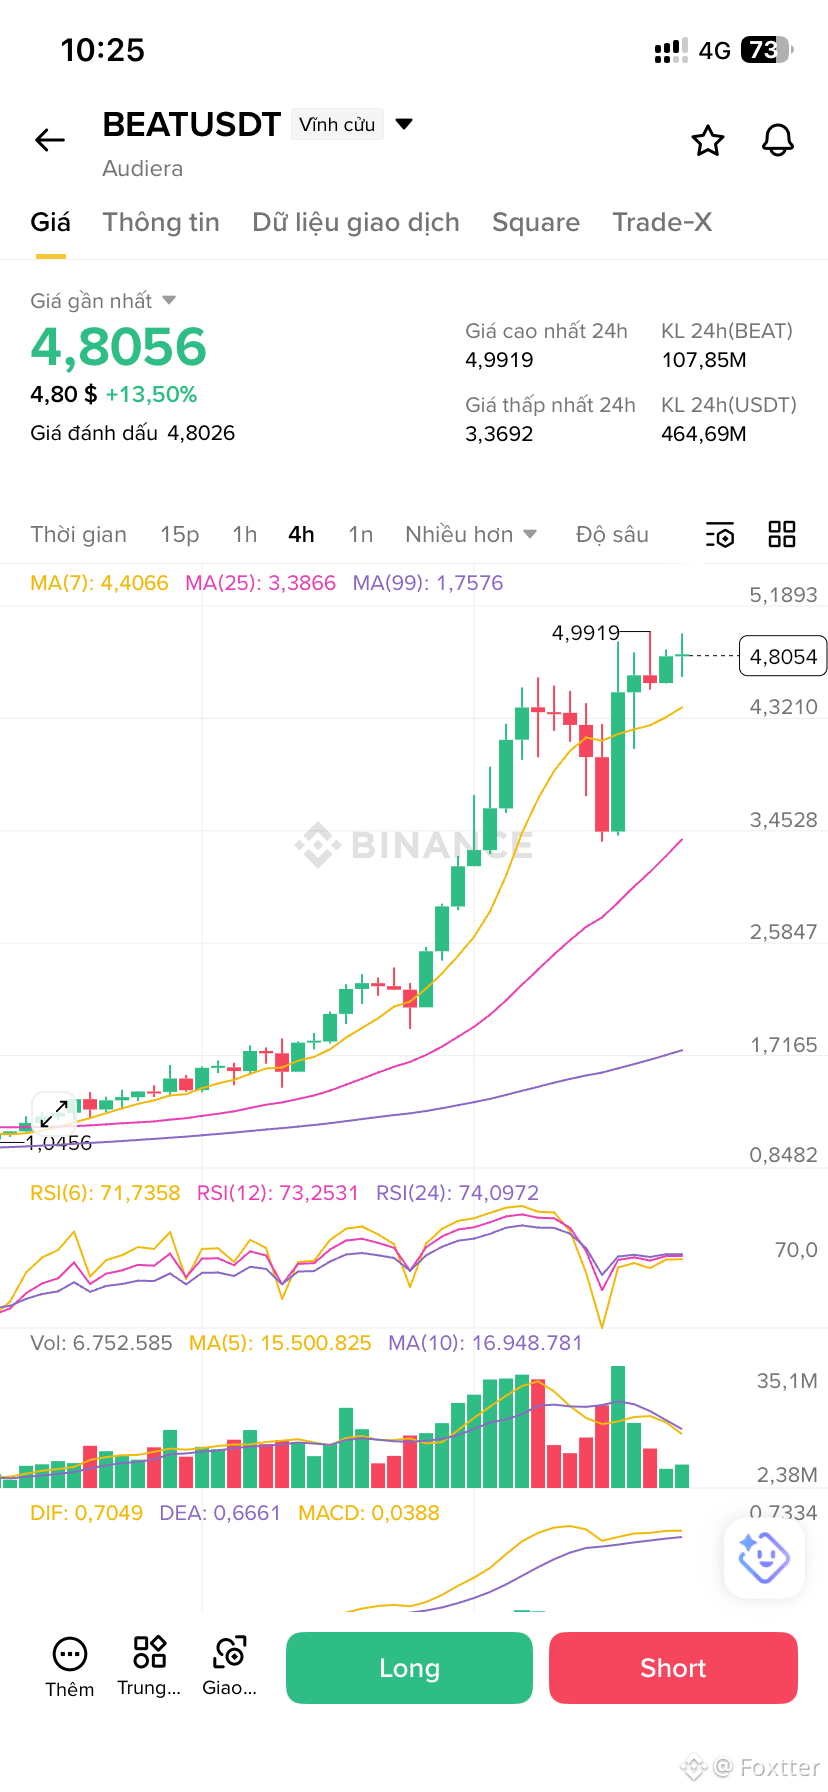Open Trade-X tab
Image resolution: width=828 pixels, height=1792 pixels.
coord(662,222)
